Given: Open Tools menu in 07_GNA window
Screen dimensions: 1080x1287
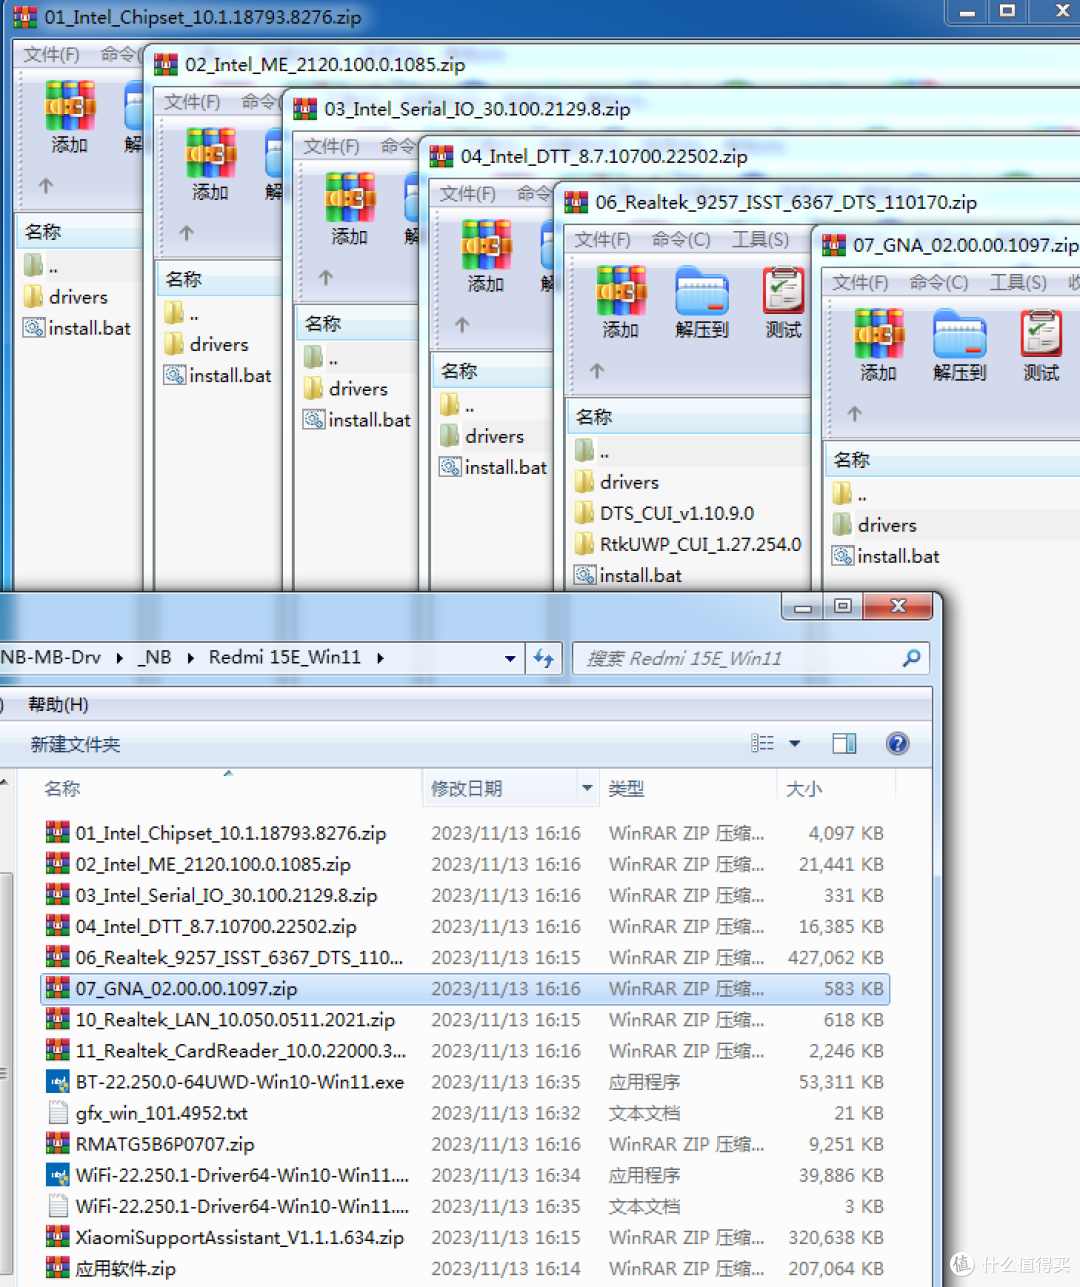Looking at the screenshot, I should (x=1018, y=283).
